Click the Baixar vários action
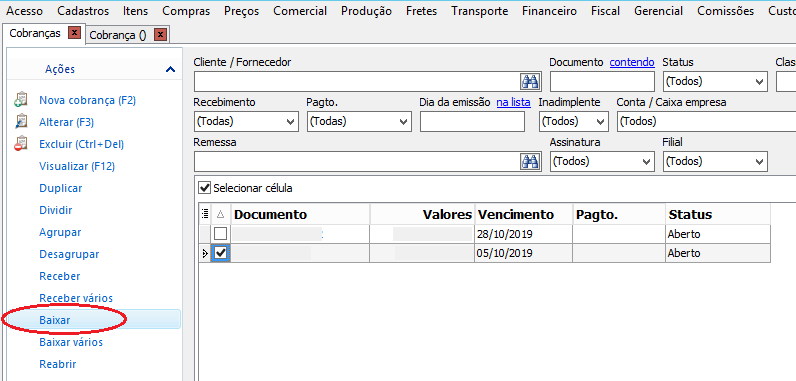This screenshot has width=796, height=381. [71, 342]
